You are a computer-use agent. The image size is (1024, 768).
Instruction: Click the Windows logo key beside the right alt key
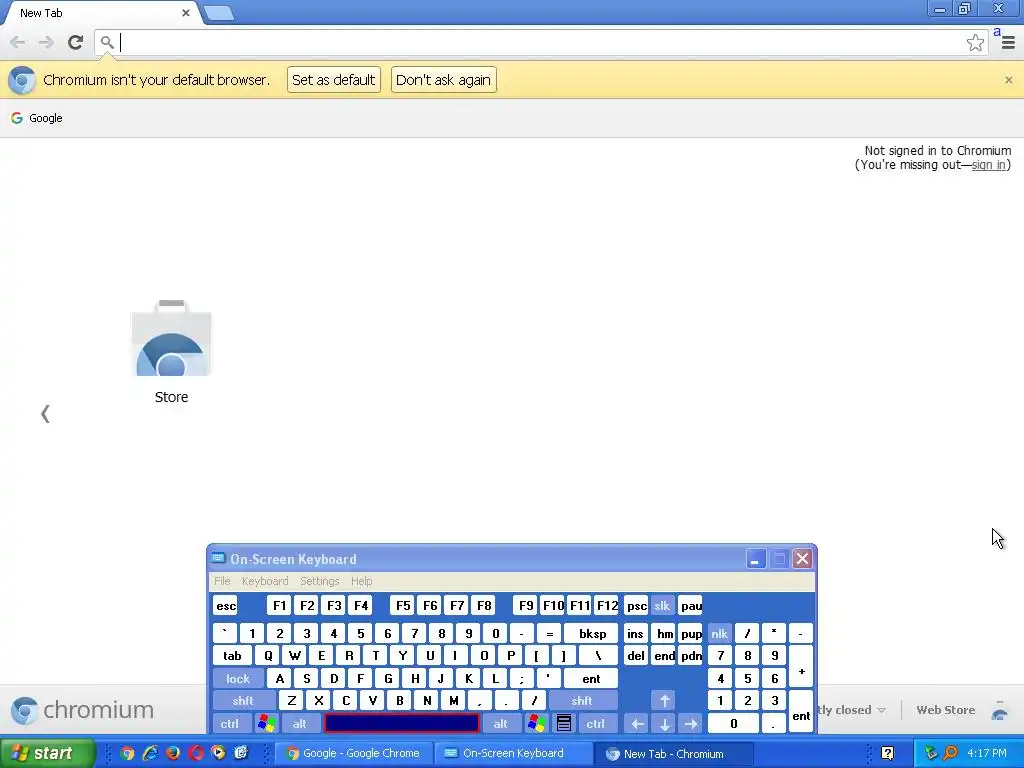[537, 723]
